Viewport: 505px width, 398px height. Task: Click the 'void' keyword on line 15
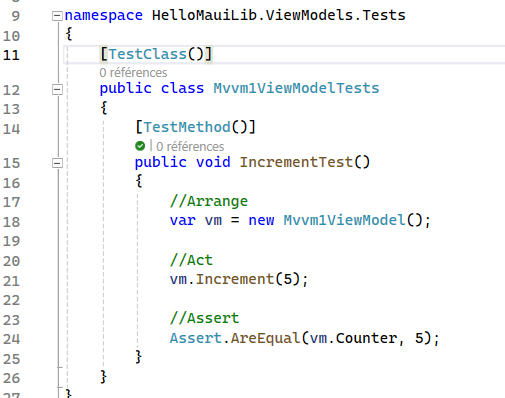click(x=213, y=162)
